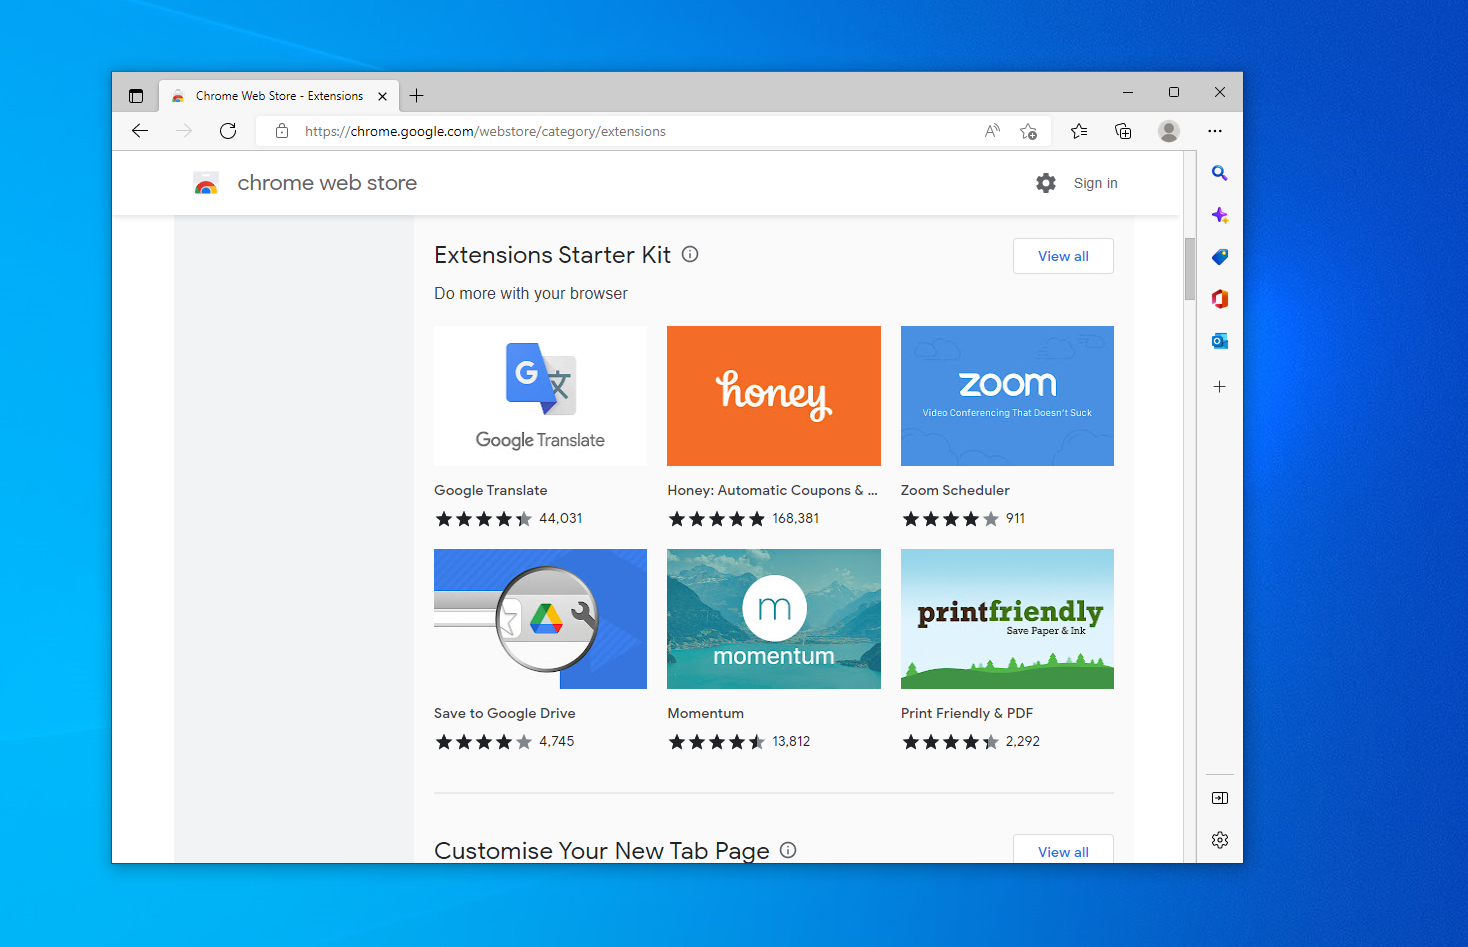Open a new browser tab
This screenshot has width=1468, height=947.
[417, 95]
